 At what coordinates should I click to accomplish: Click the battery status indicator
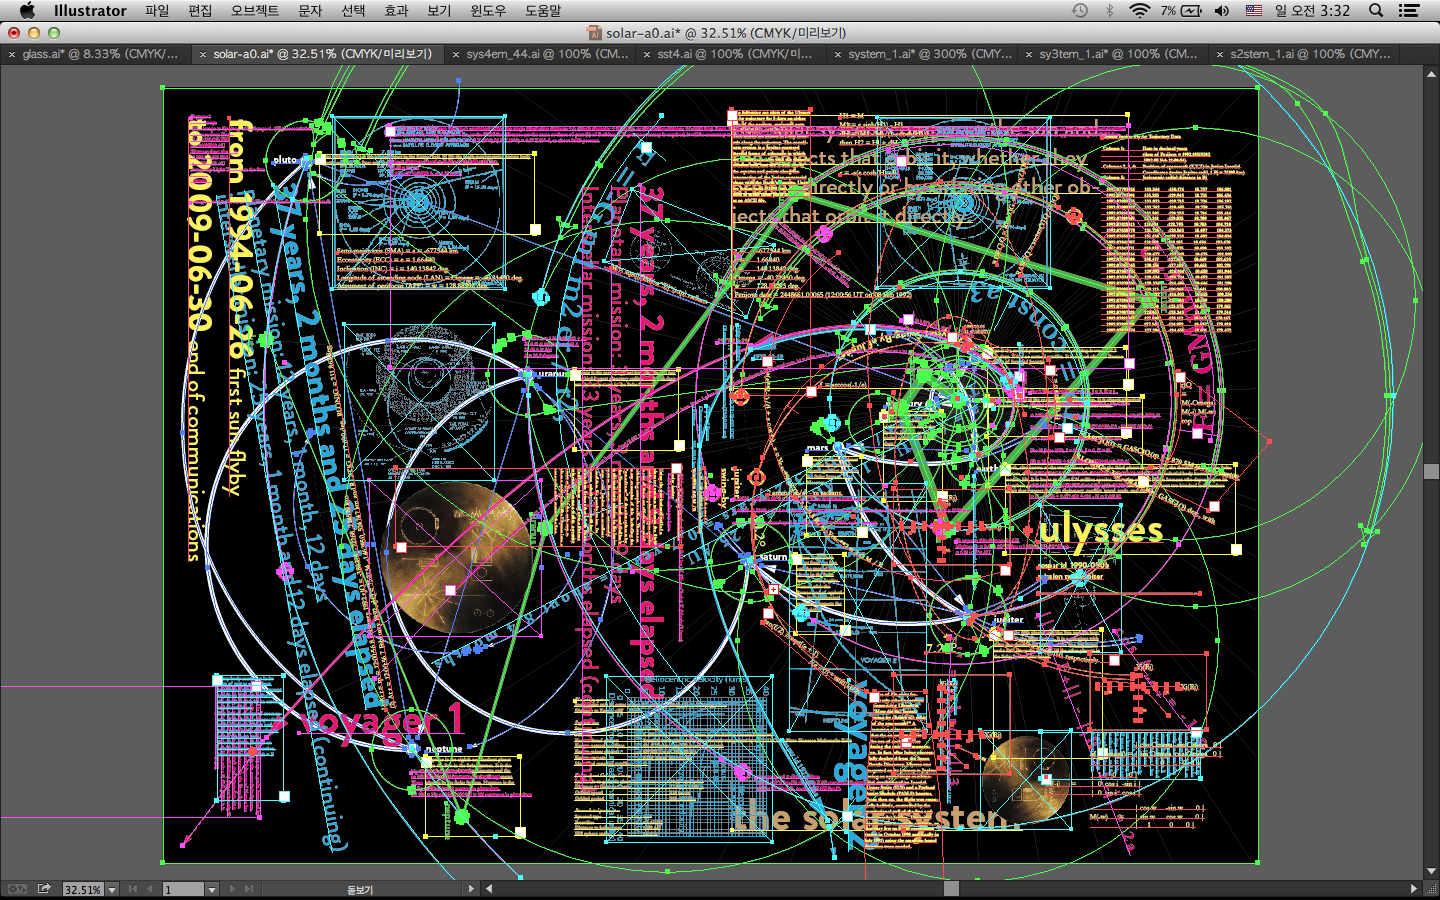(1181, 10)
